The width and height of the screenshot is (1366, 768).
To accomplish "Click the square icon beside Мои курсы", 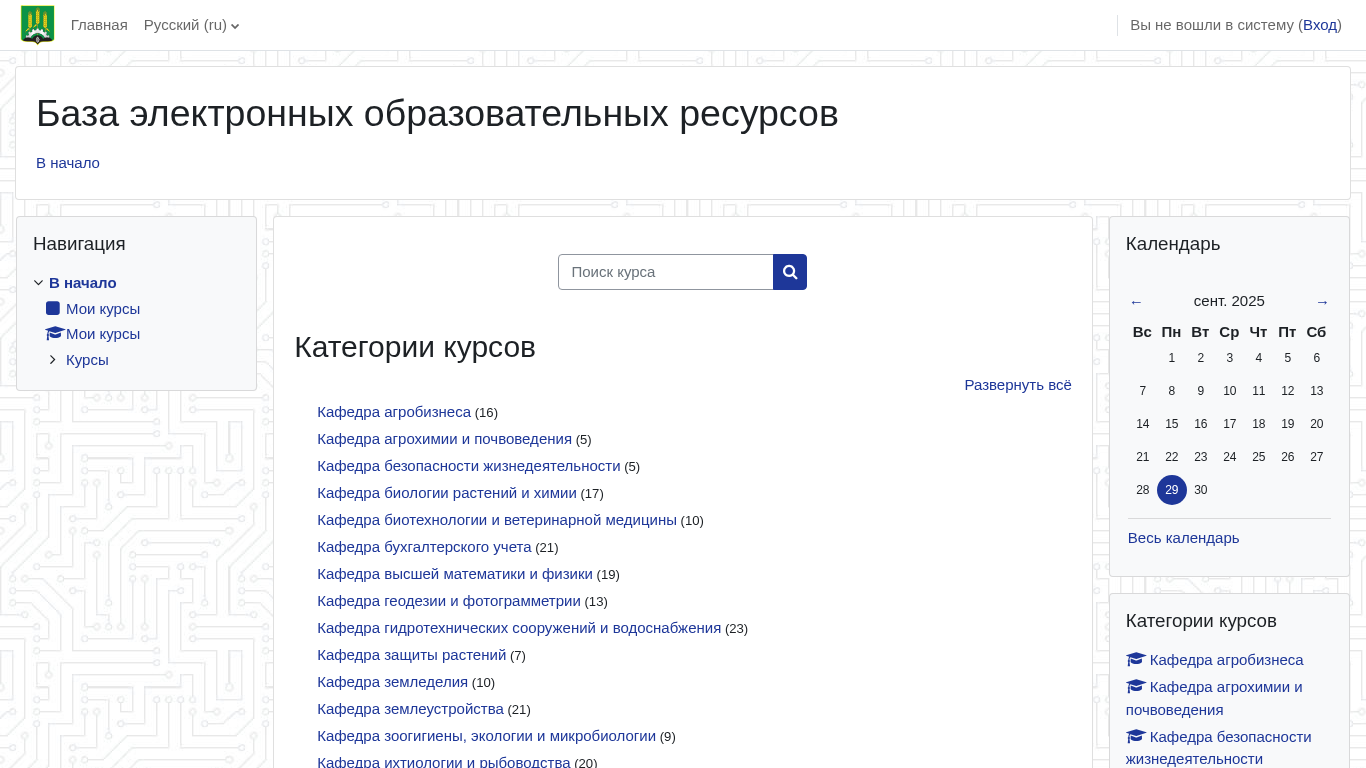I will point(53,309).
